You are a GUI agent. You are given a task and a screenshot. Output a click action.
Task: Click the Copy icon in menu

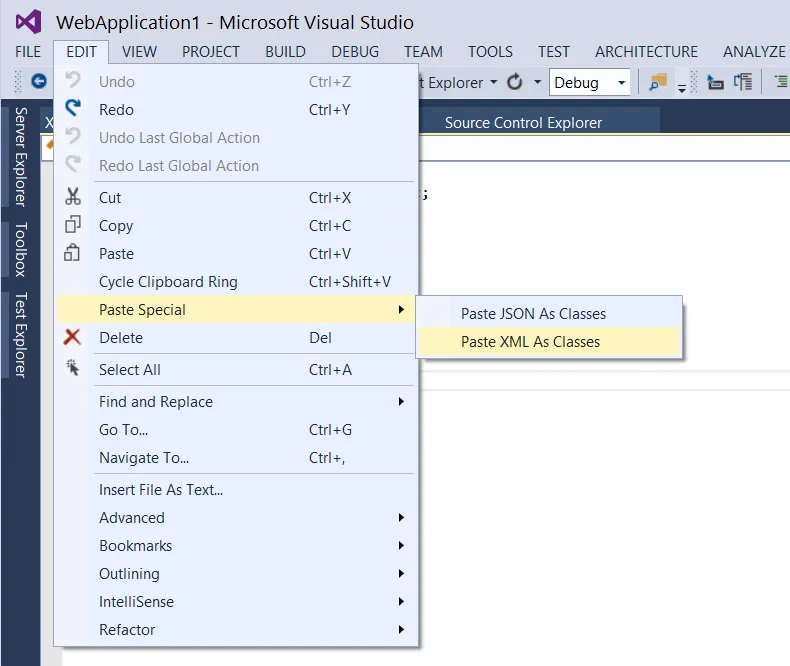point(72,225)
